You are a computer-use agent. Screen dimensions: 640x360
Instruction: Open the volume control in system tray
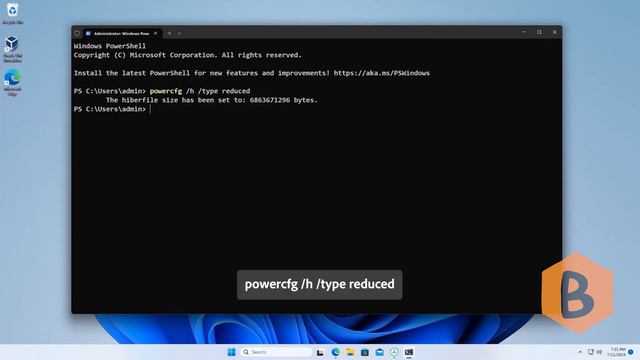click(599, 352)
